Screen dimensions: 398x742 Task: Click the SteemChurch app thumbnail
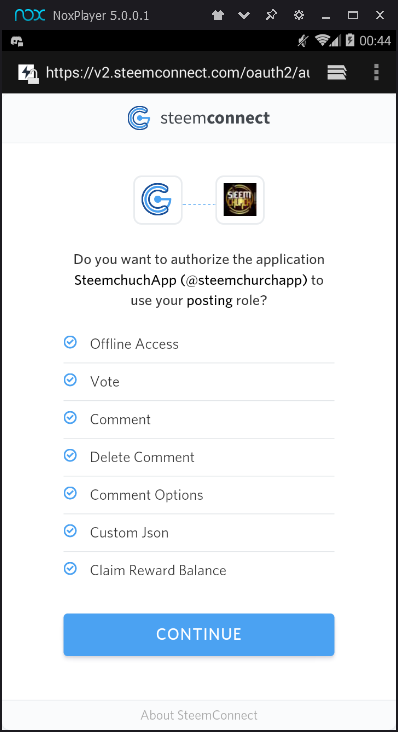[x=240, y=200]
